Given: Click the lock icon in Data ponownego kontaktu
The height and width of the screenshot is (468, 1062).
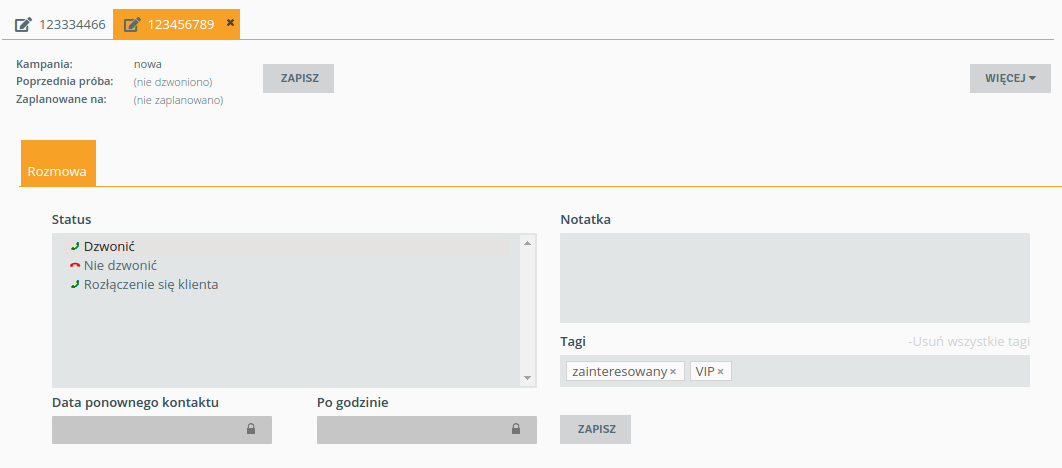Looking at the screenshot, I should [x=251, y=429].
